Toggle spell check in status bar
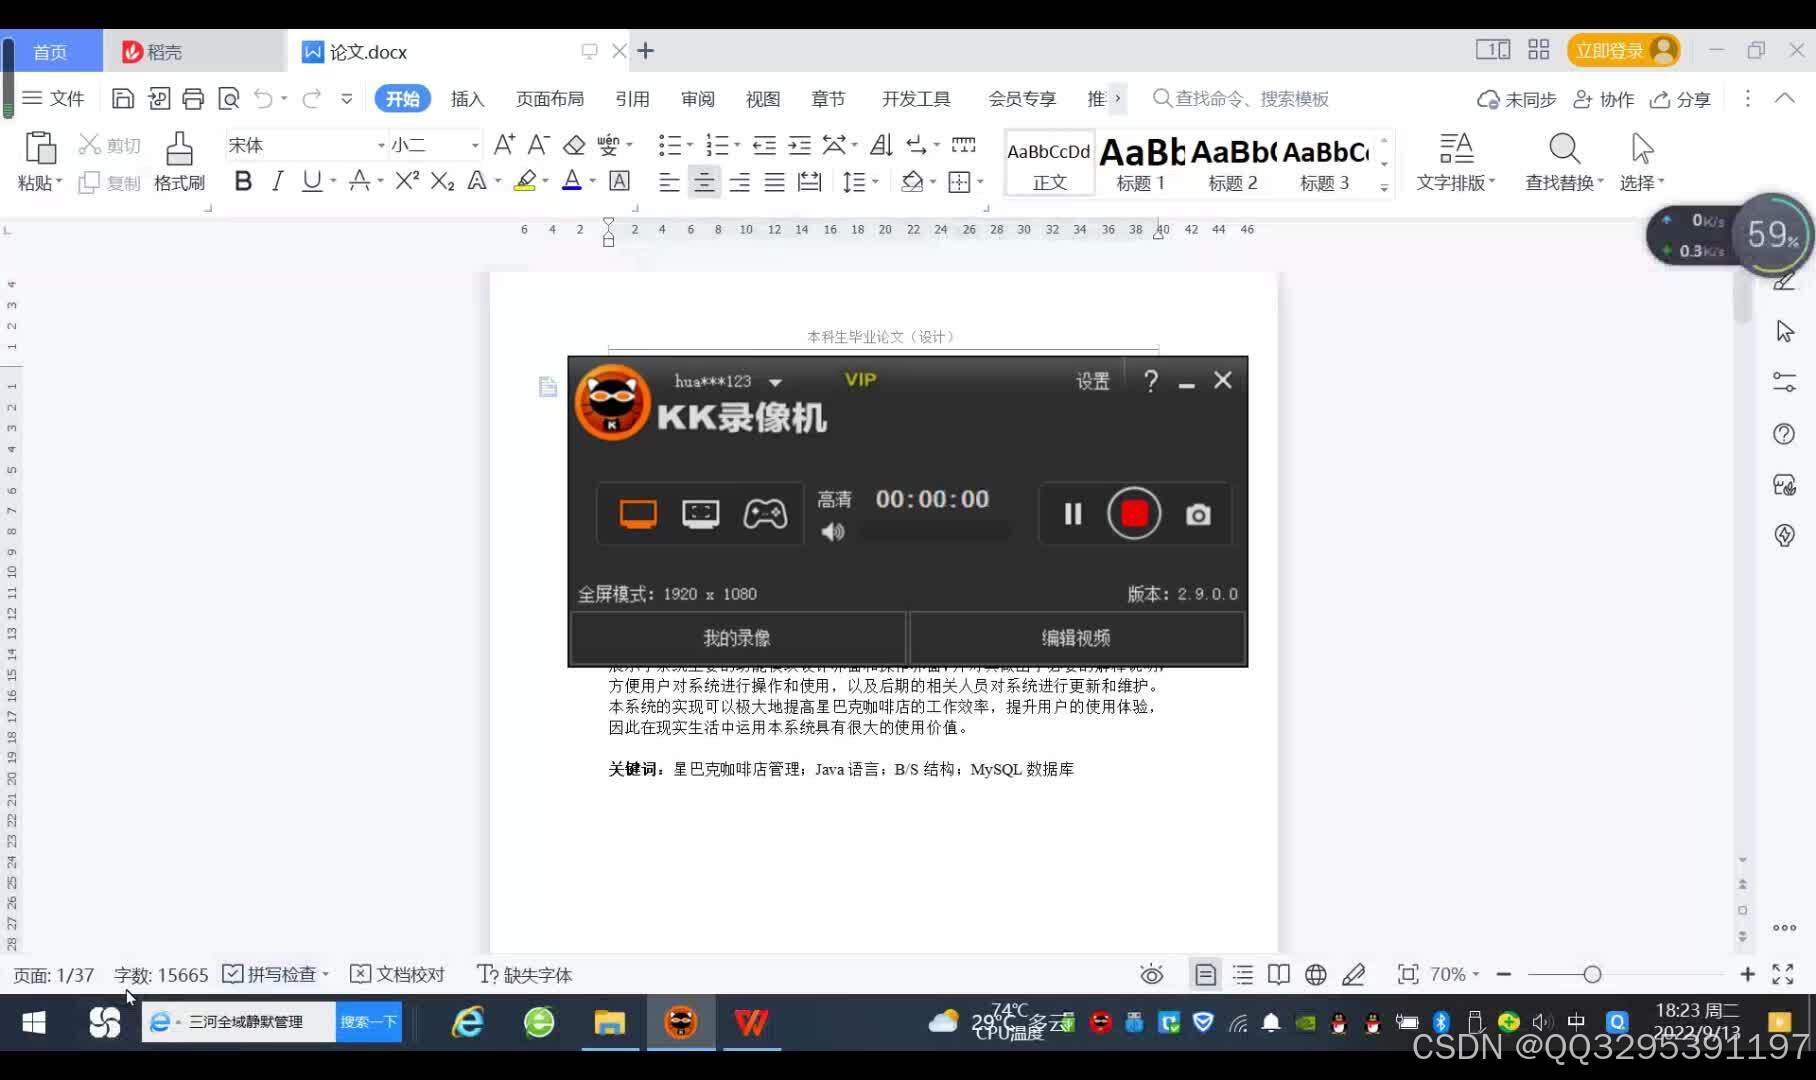Screen dimensions: 1816x1080 (276, 974)
